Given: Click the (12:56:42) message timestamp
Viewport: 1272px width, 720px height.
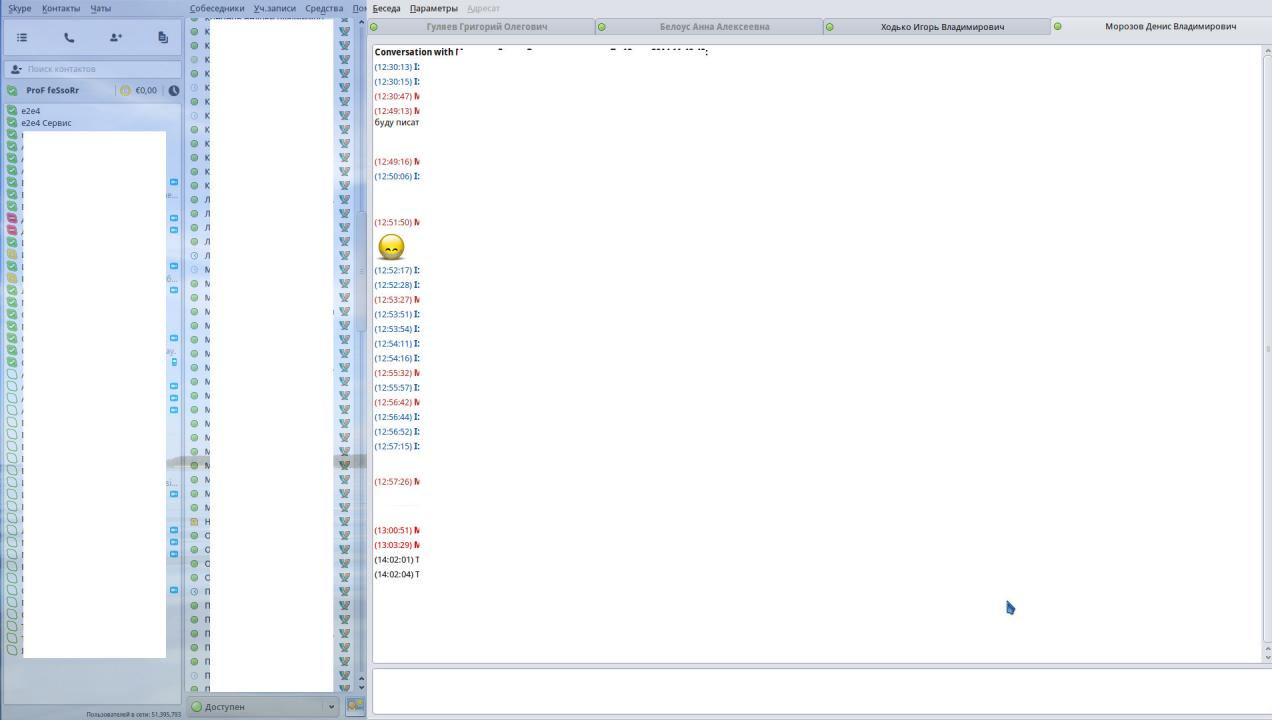Looking at the screenshot, I should click(x=393, y=402).
